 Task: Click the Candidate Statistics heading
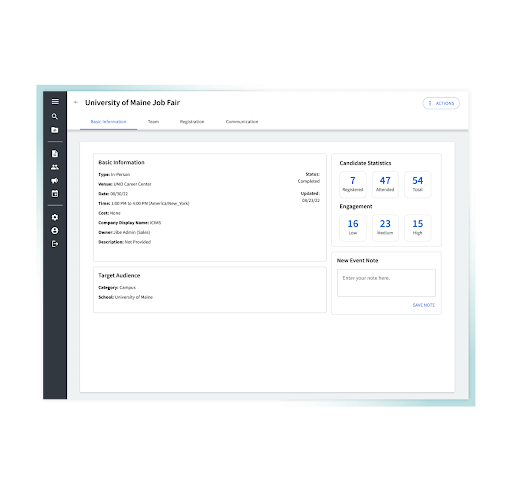point(365,163)
